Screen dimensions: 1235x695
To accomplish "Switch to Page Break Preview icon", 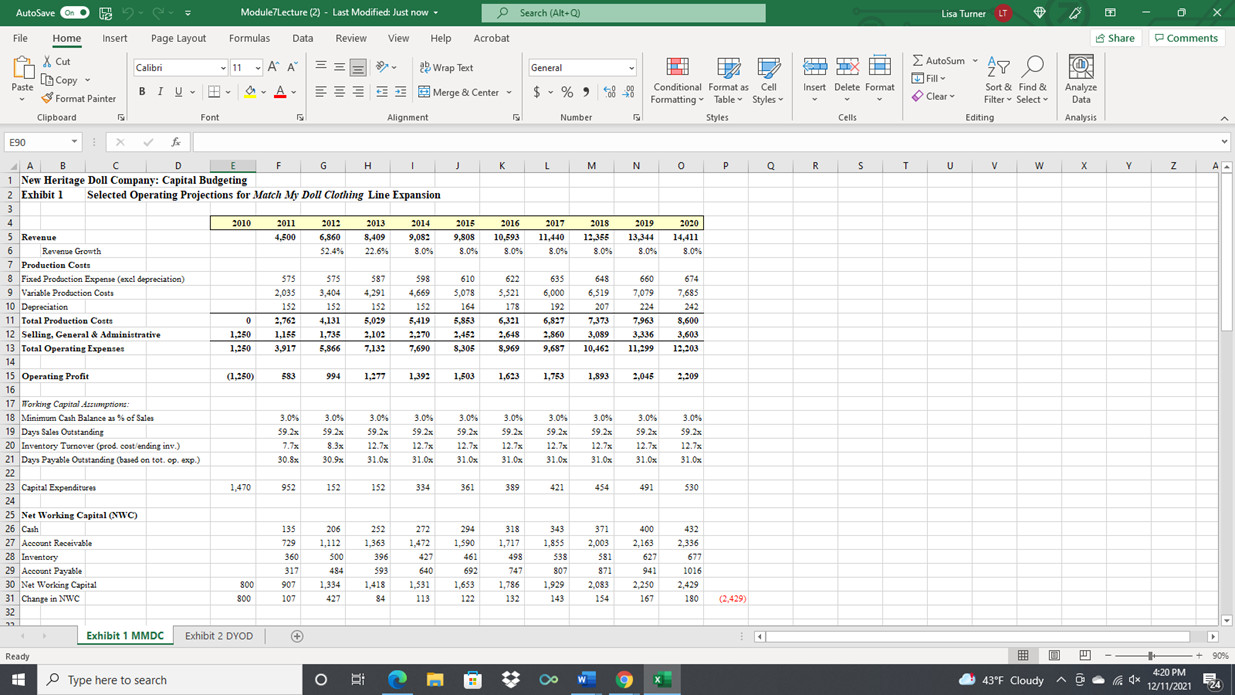I will 1083,656.
